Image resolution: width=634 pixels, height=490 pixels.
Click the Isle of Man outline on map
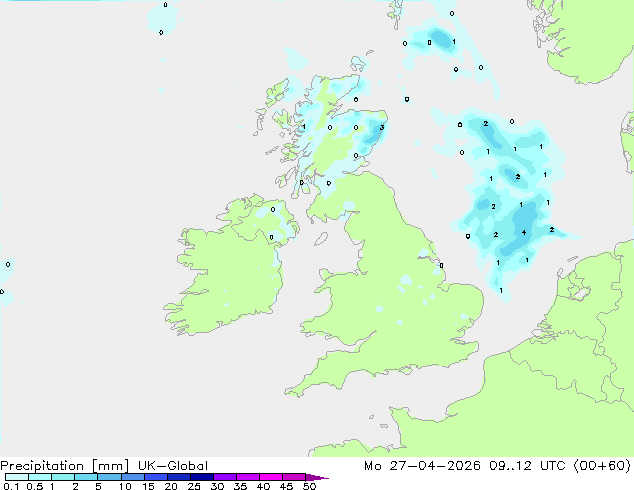pyautogui.click(x=321, y=239)
